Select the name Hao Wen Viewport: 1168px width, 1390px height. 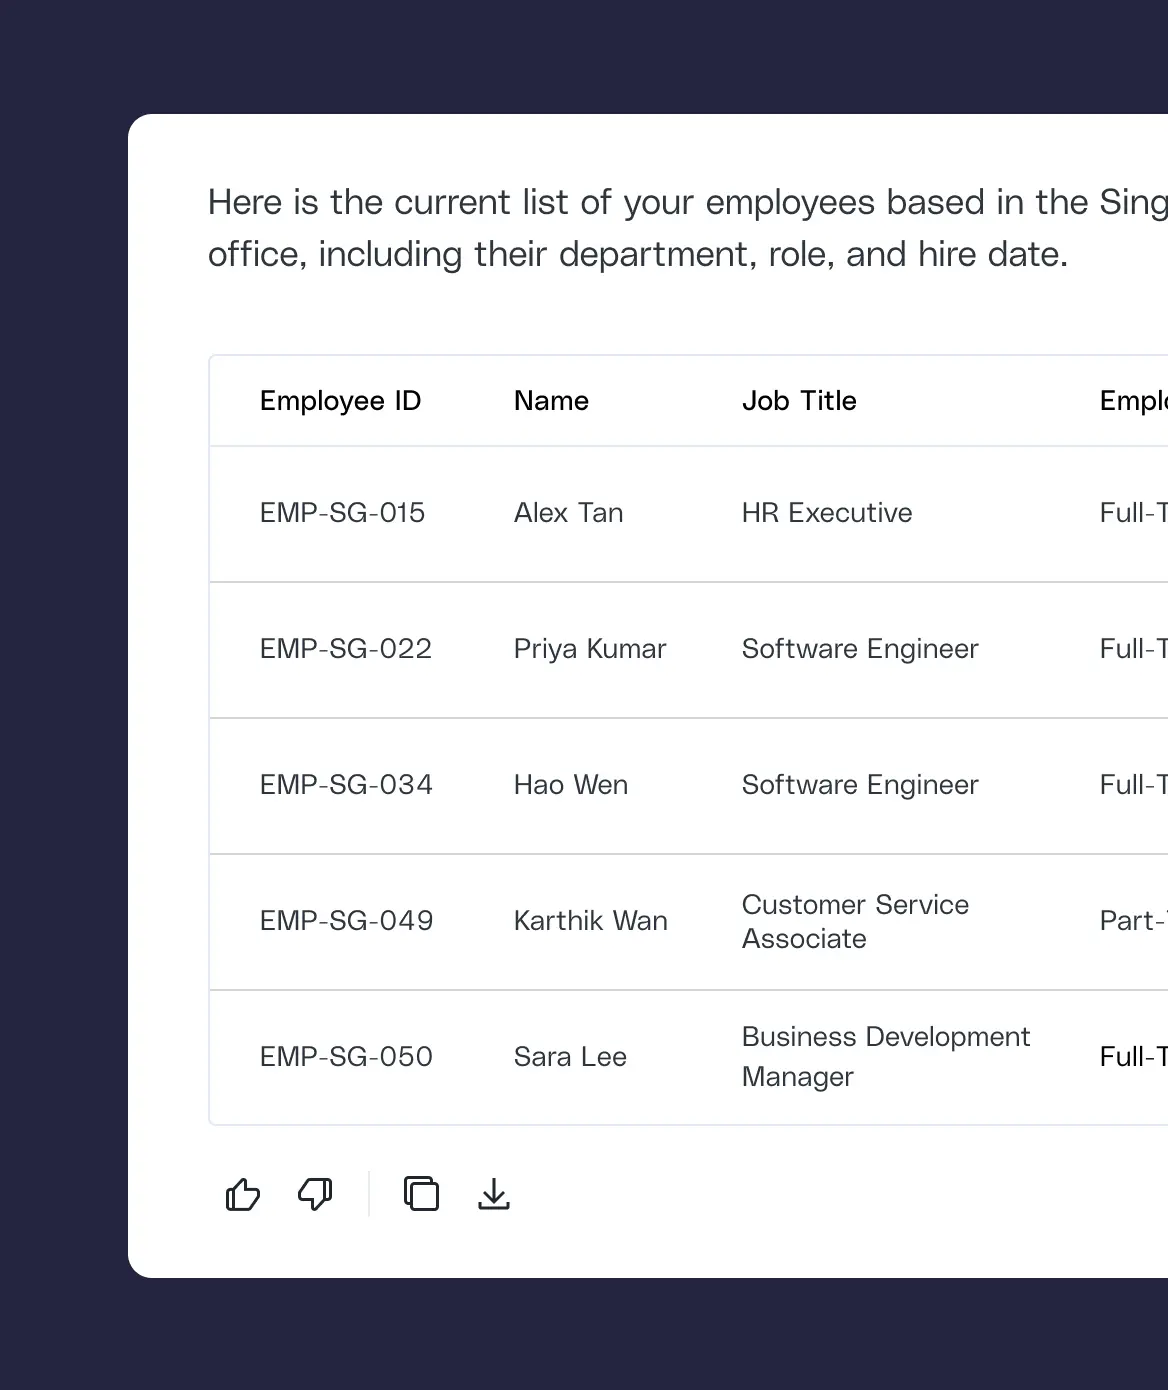(571, 785)
